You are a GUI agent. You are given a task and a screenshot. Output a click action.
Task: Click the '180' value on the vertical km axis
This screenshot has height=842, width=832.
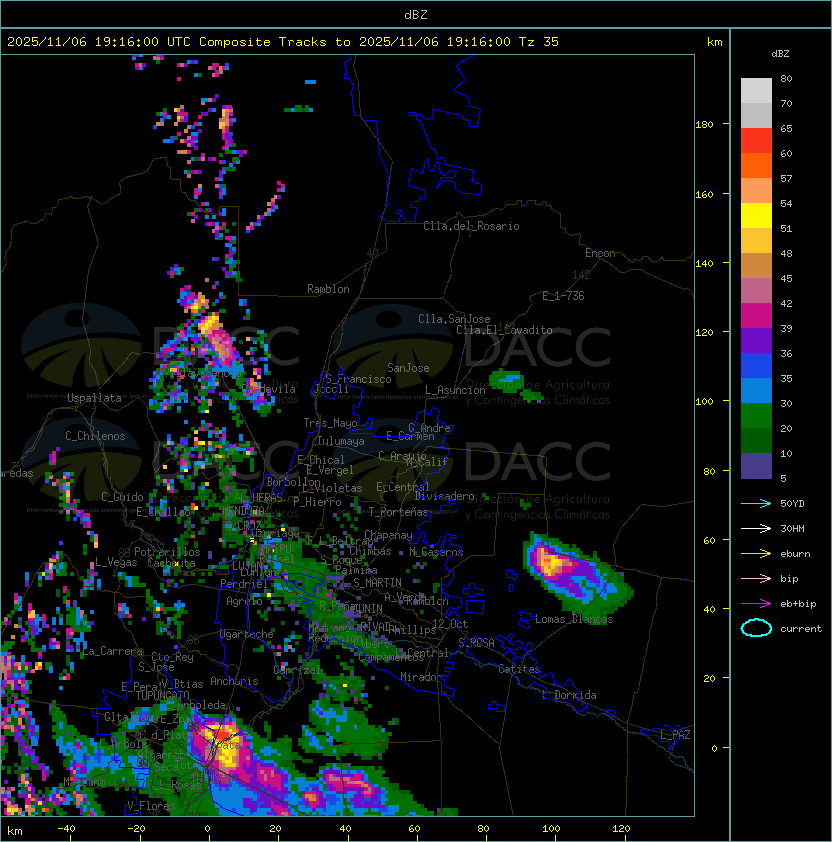click(x=704, y=125)
